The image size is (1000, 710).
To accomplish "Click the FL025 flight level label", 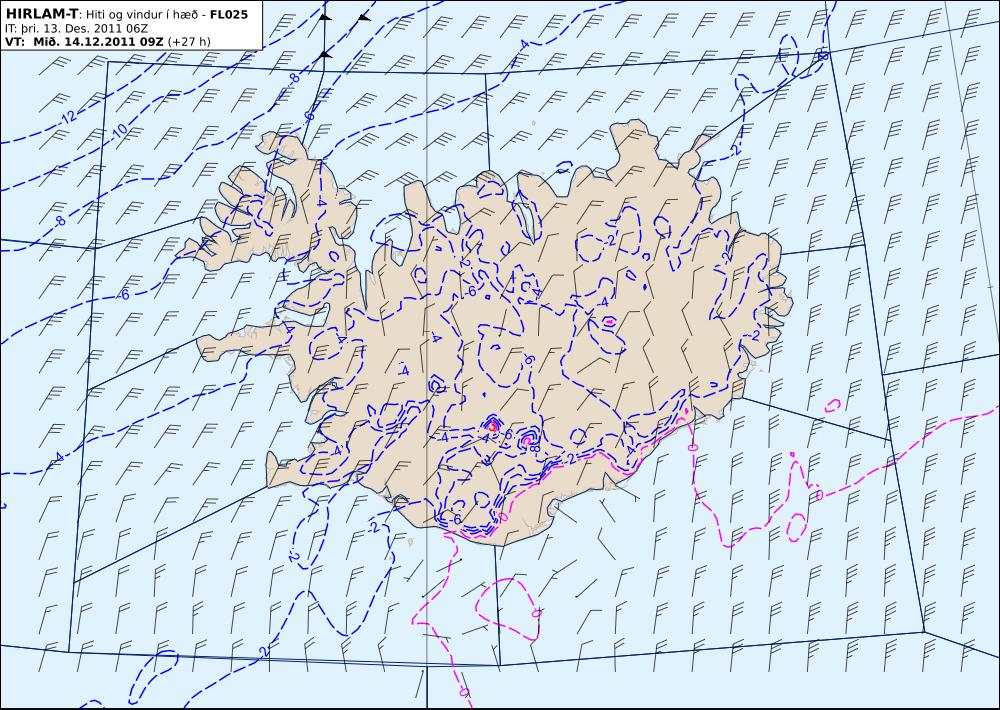I will [229, 14].
